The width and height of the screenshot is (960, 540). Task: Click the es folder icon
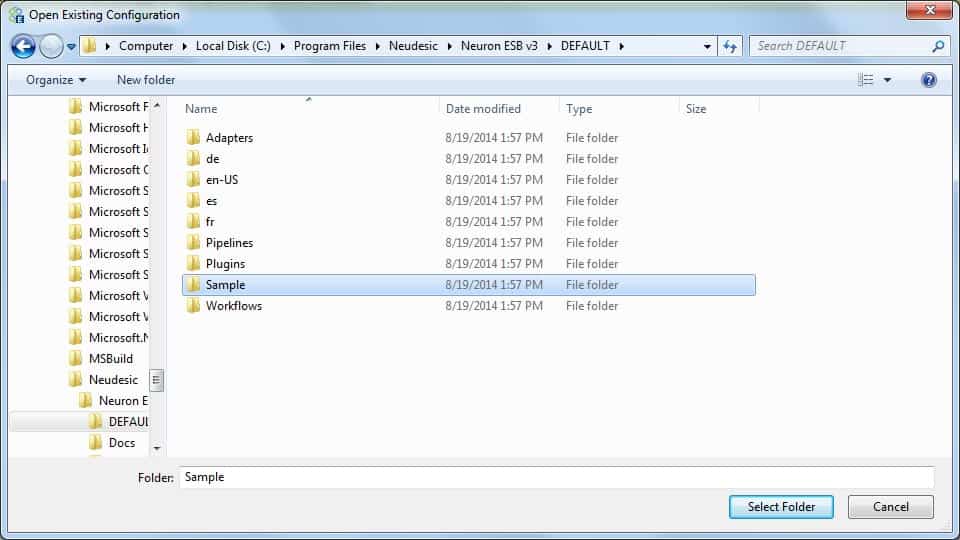(193, 200)
